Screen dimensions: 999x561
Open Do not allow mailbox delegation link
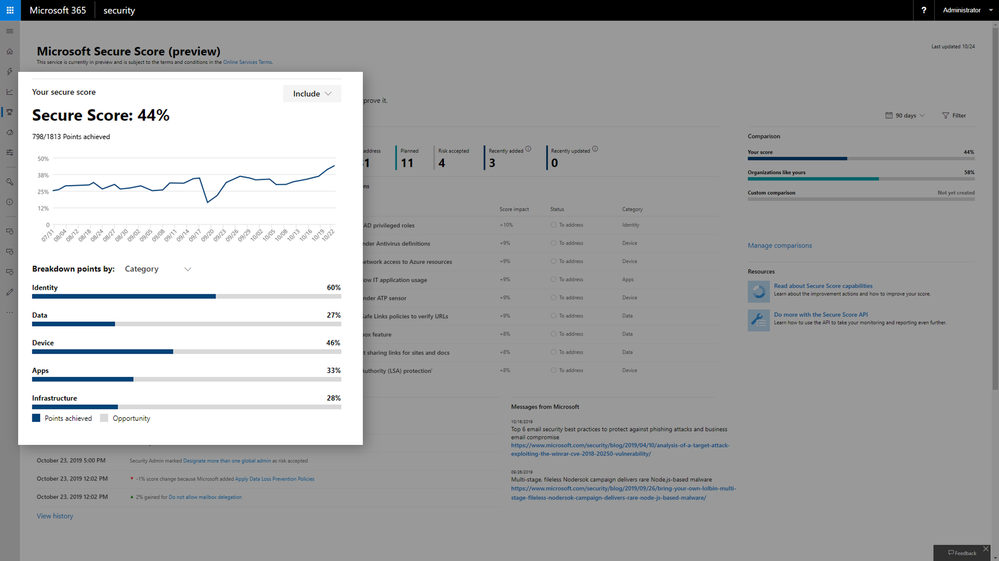(205, 497)
